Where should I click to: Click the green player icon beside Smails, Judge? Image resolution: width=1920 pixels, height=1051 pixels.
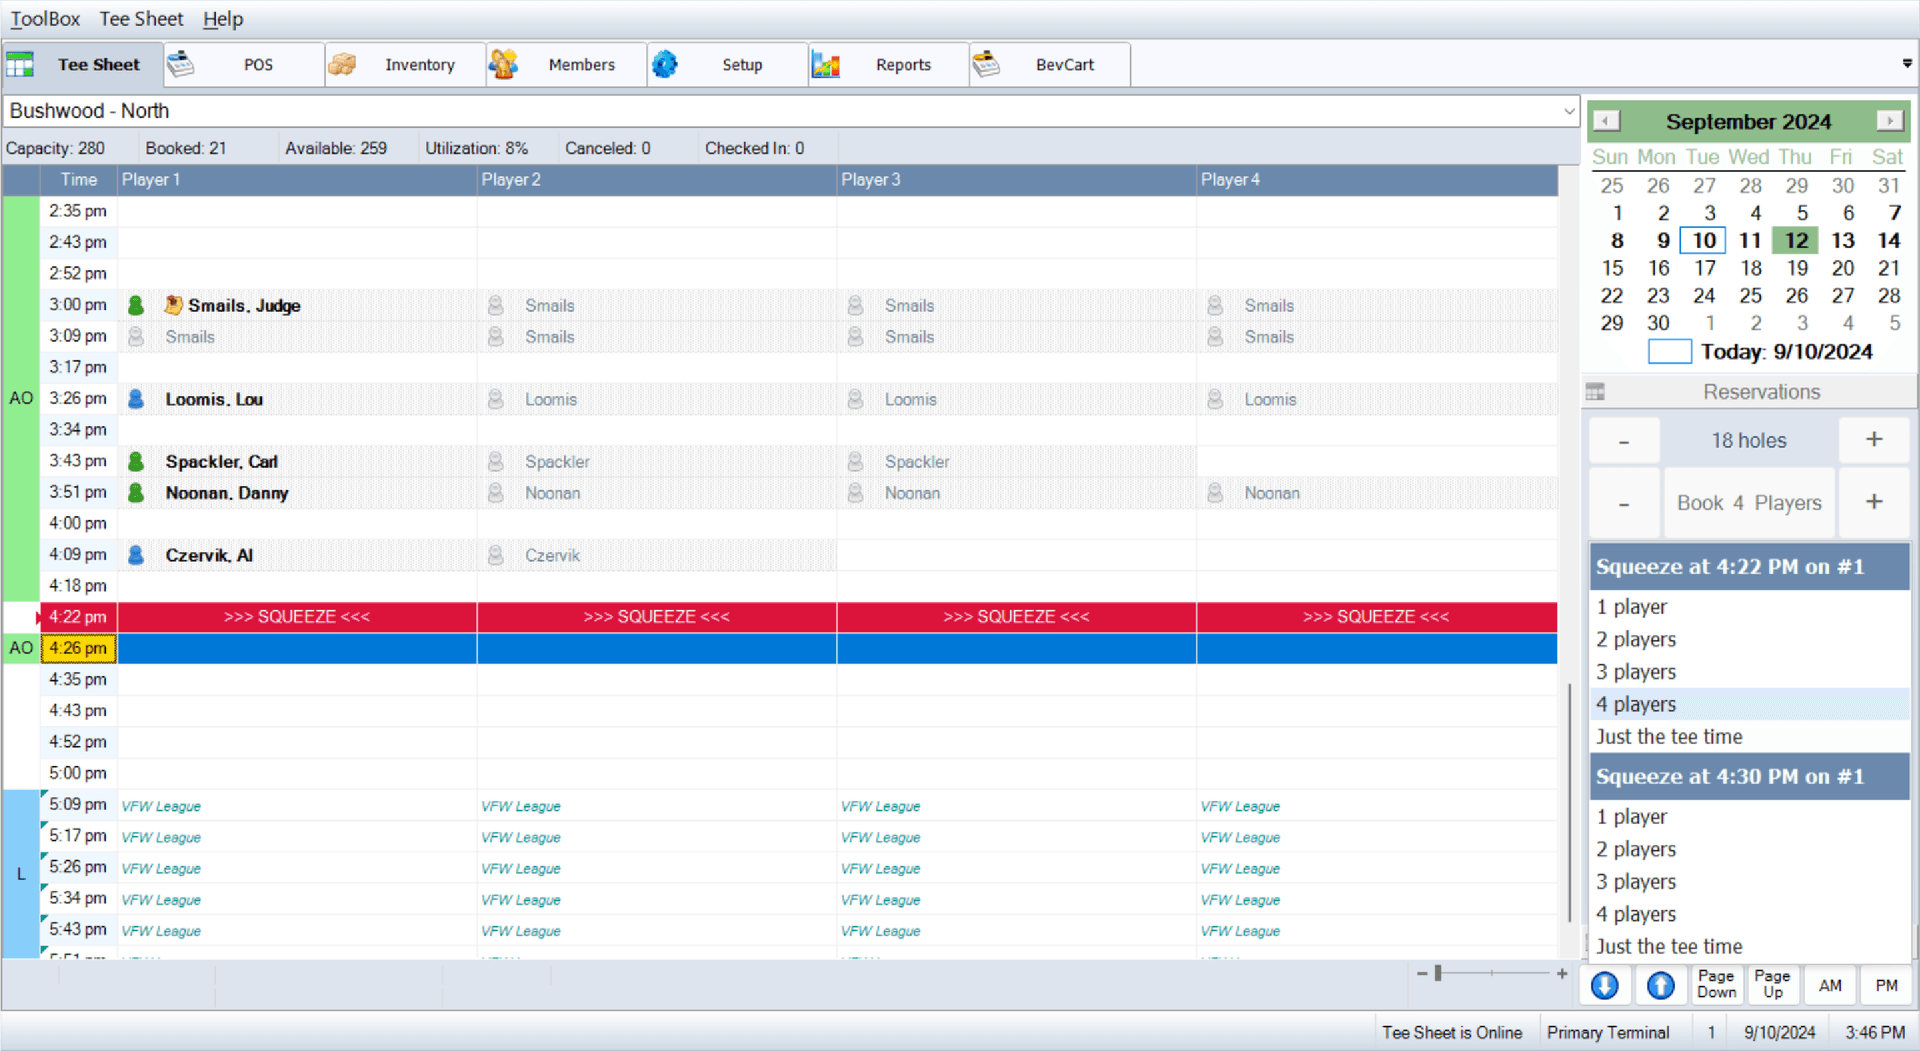136,305
